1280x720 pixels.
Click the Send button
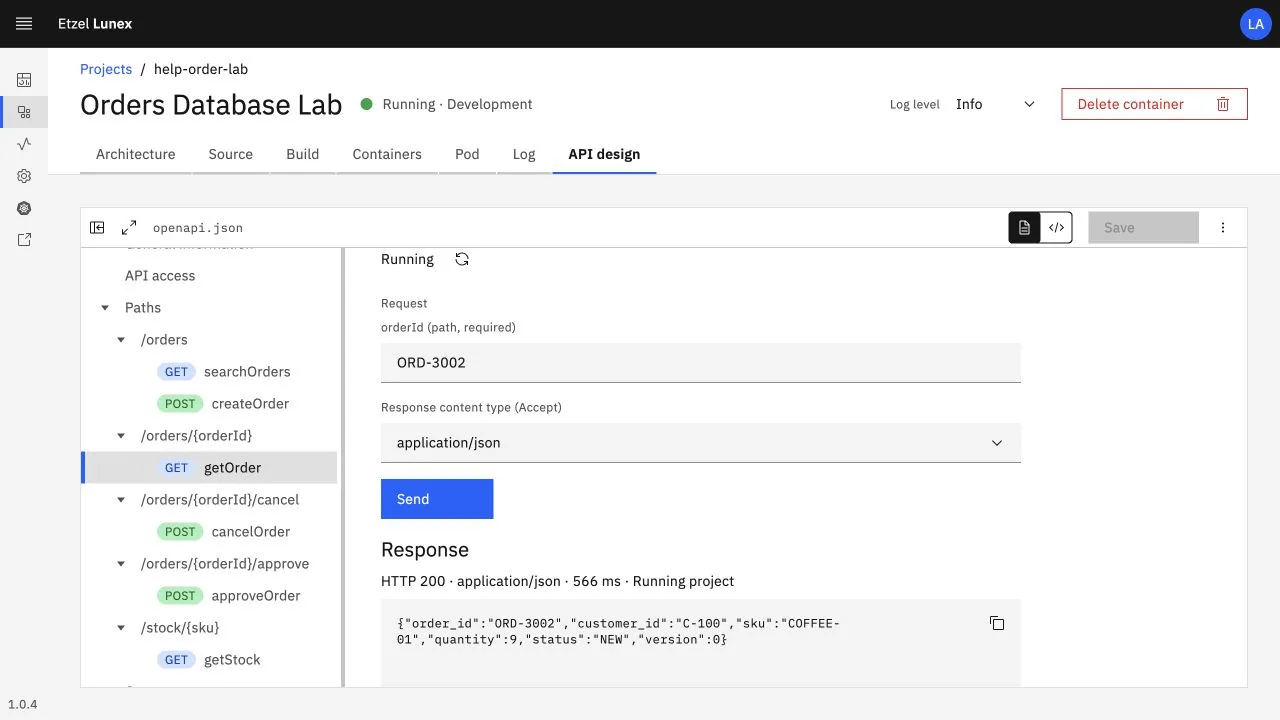point(437,499)
